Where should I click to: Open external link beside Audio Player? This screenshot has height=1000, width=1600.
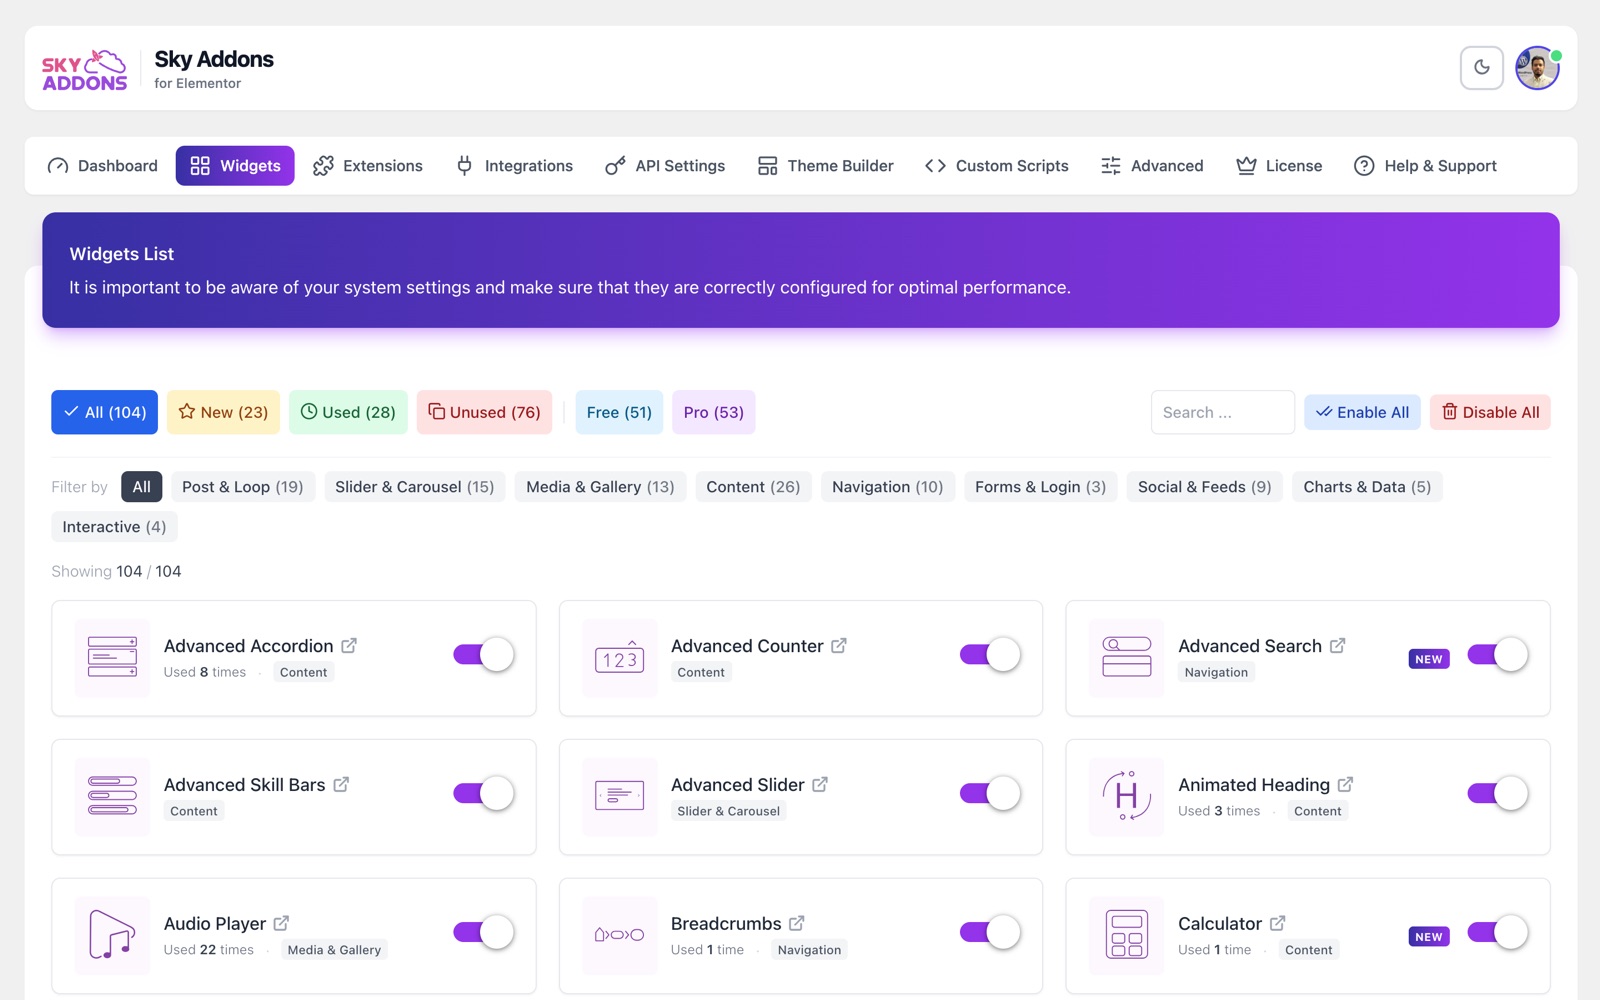282,923
